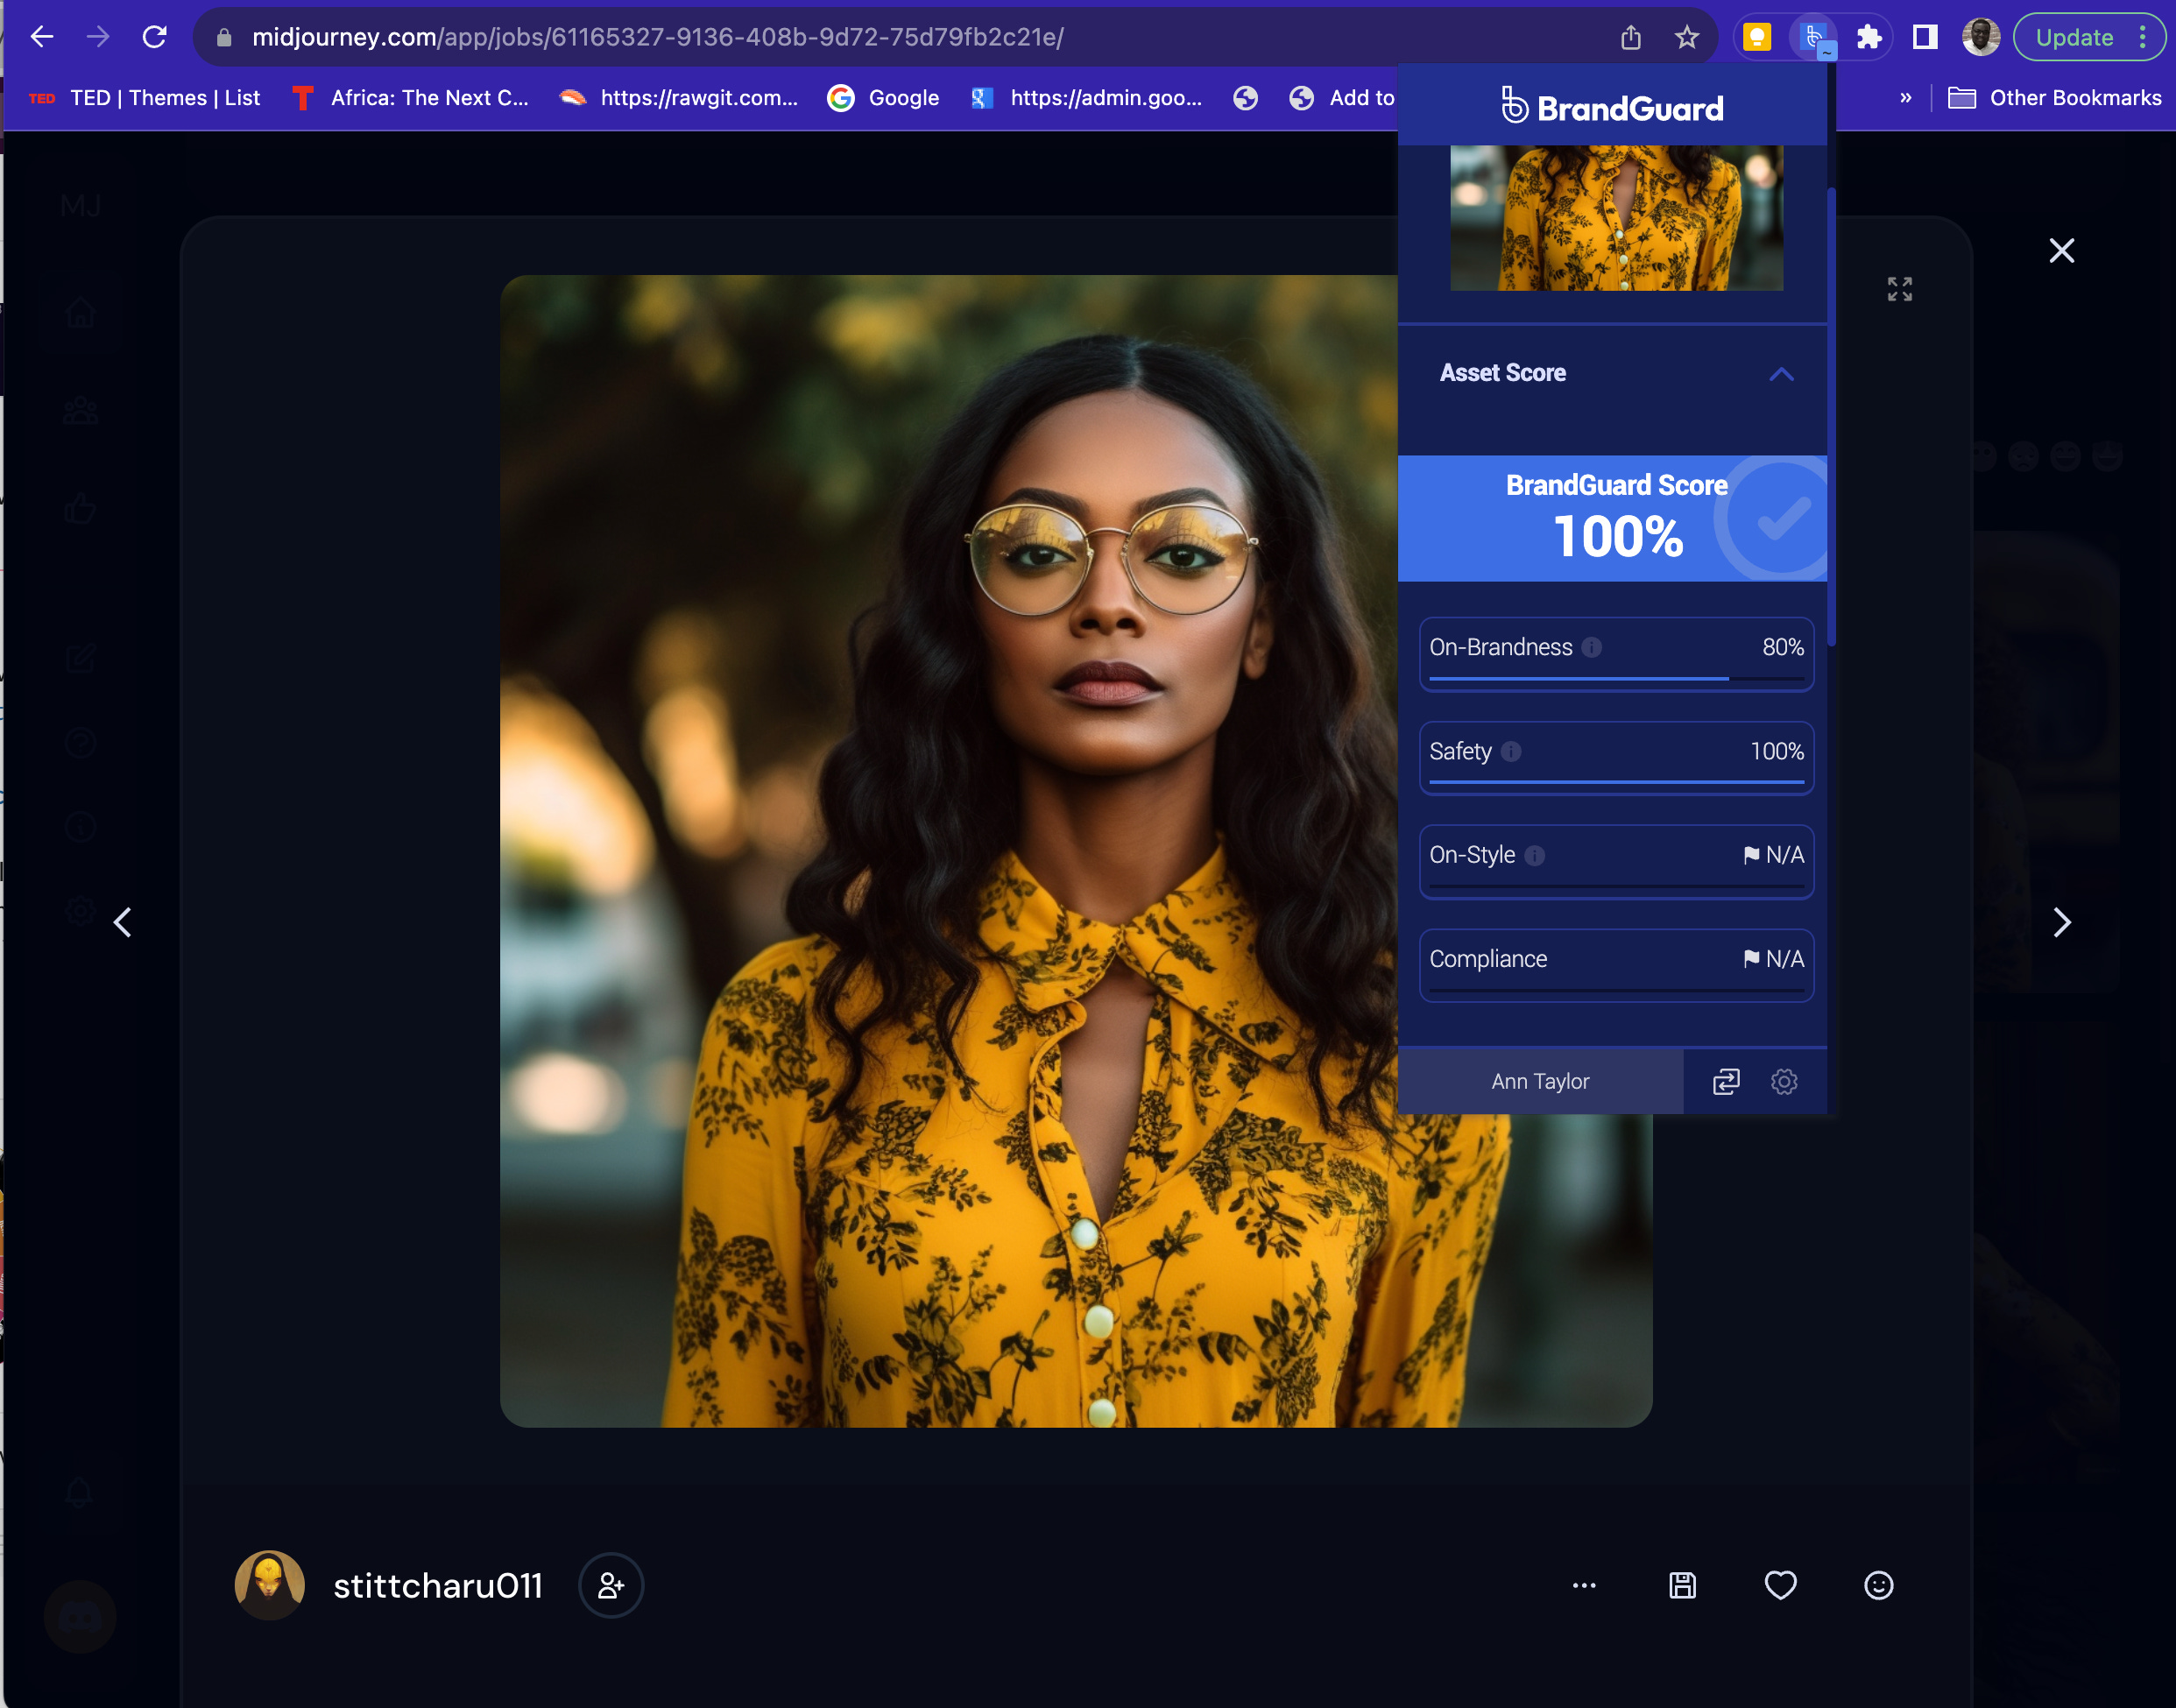Follow stittcharu011 with the add-person icon
The height and width of the screenshot is (1708, 2176).
611,1586
